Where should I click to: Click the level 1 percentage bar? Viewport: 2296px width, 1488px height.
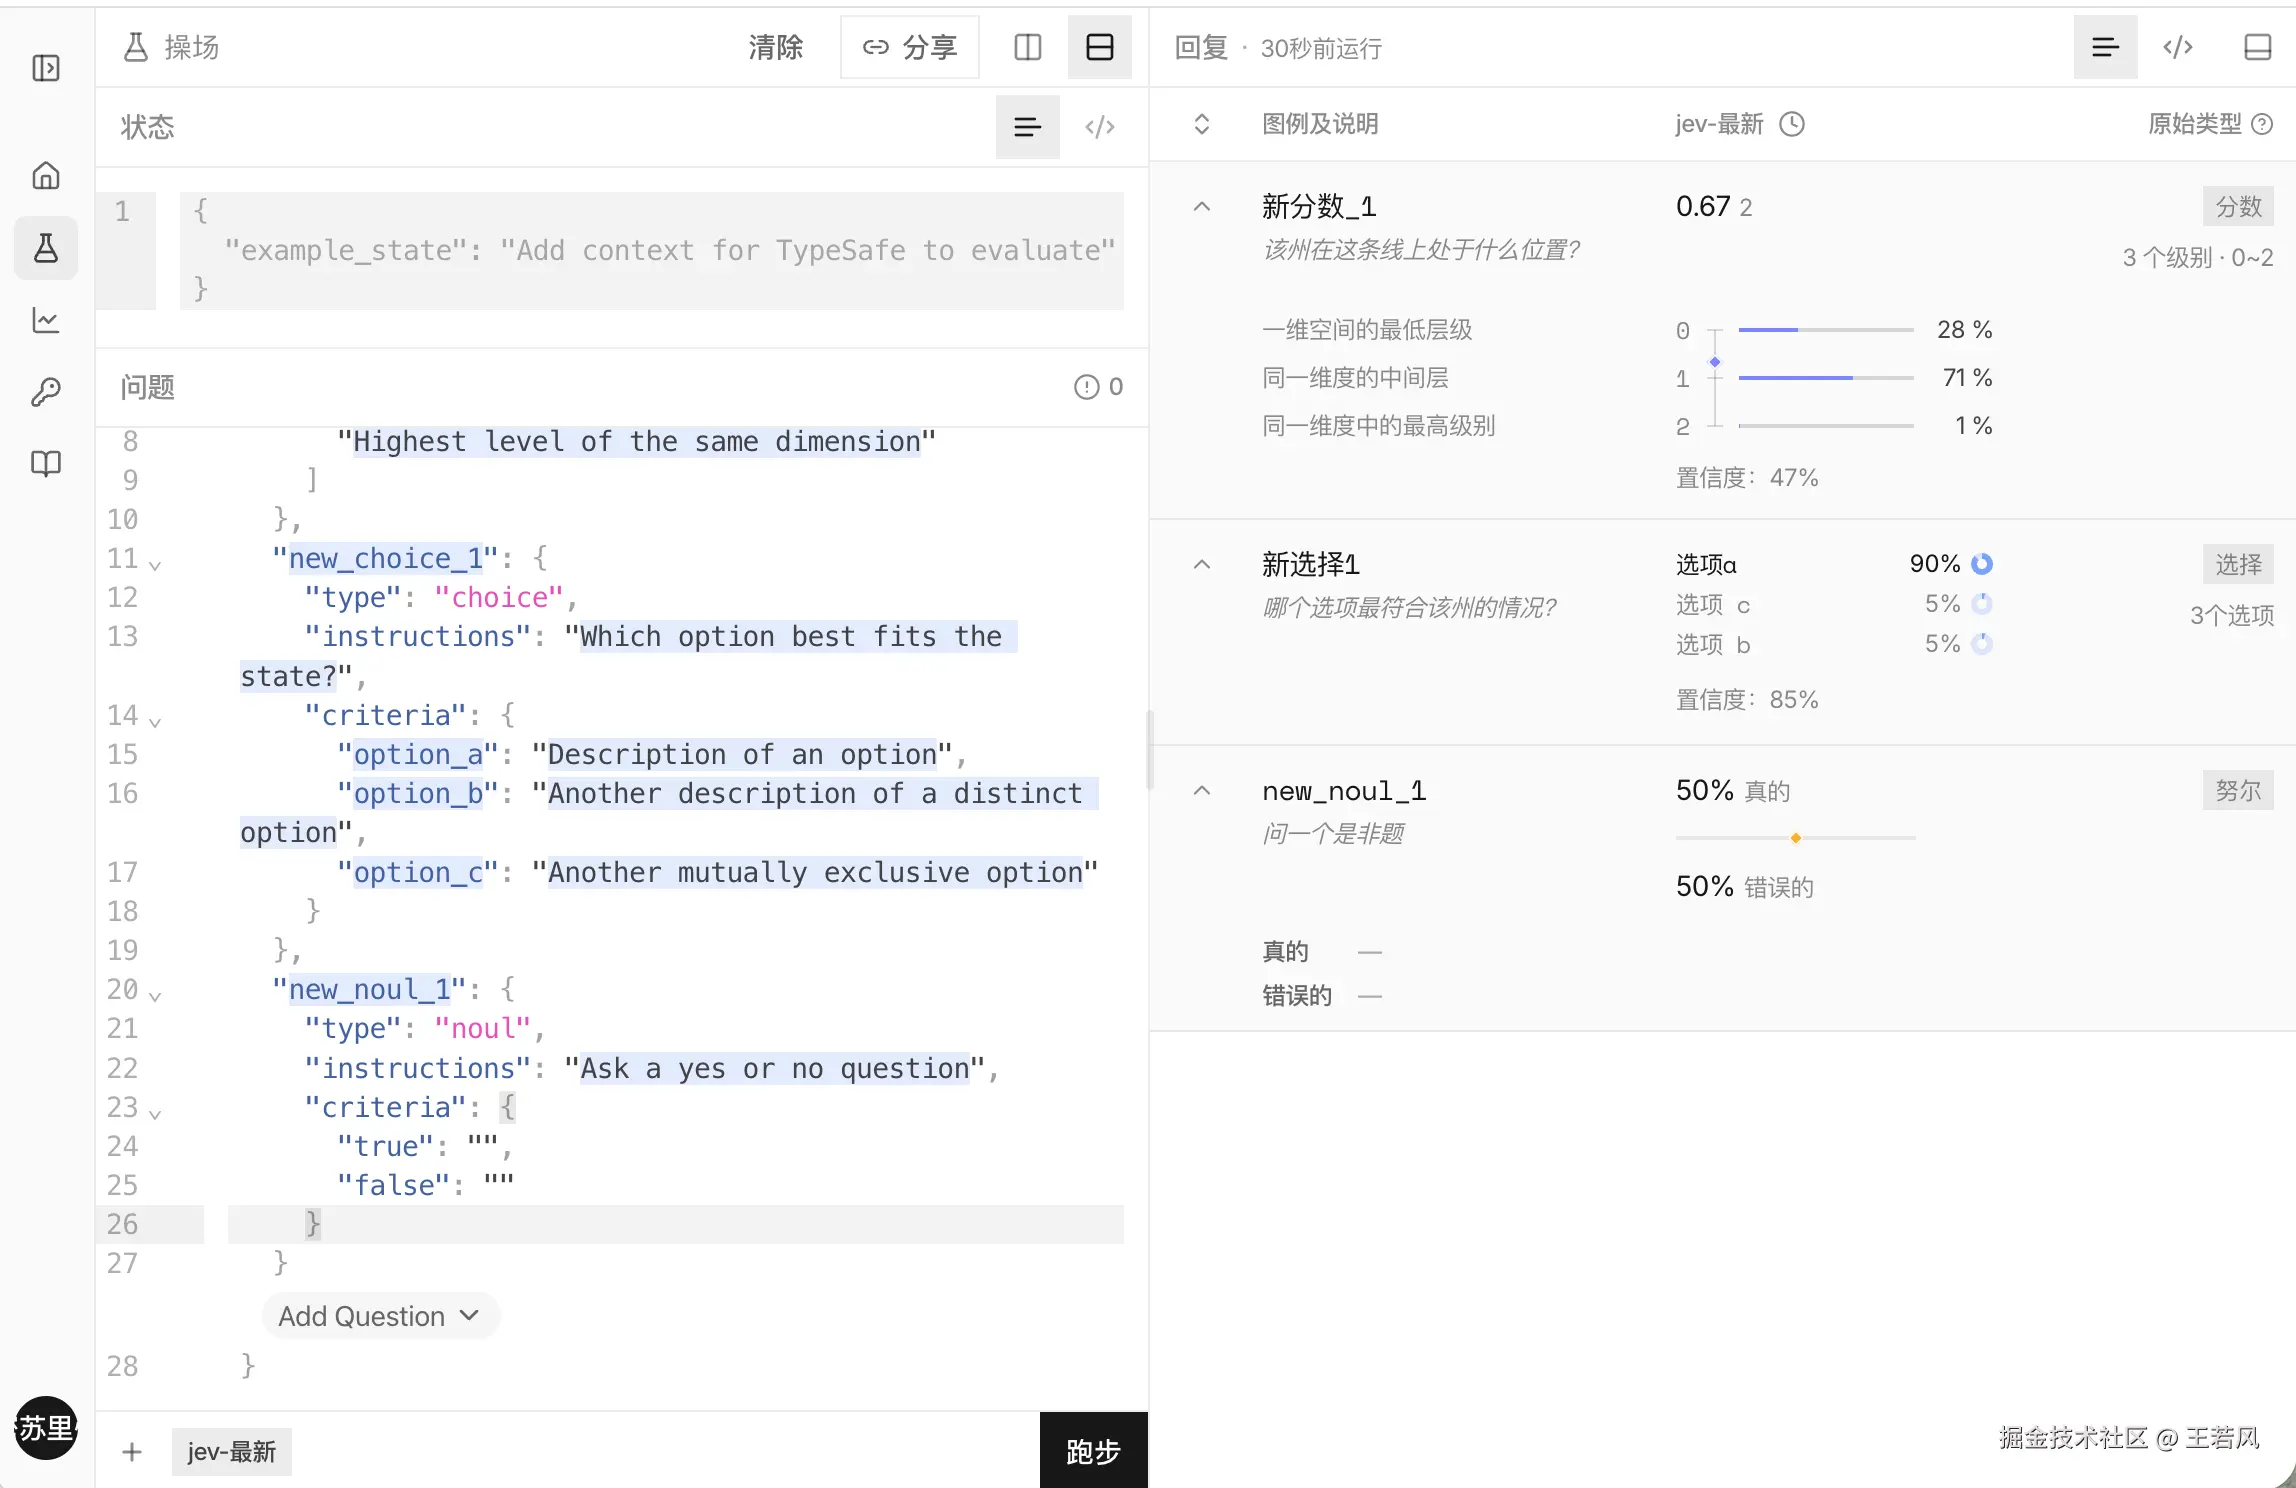[x=1826, y=378]
